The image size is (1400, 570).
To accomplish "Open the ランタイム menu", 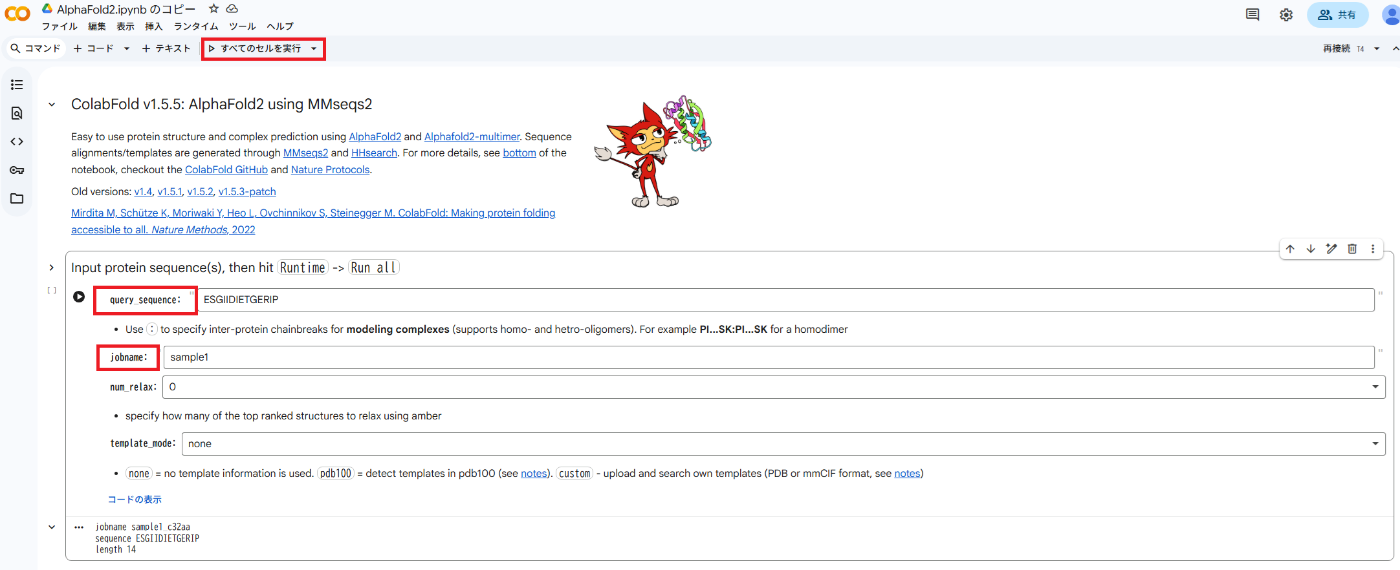I will pos(197,26).
